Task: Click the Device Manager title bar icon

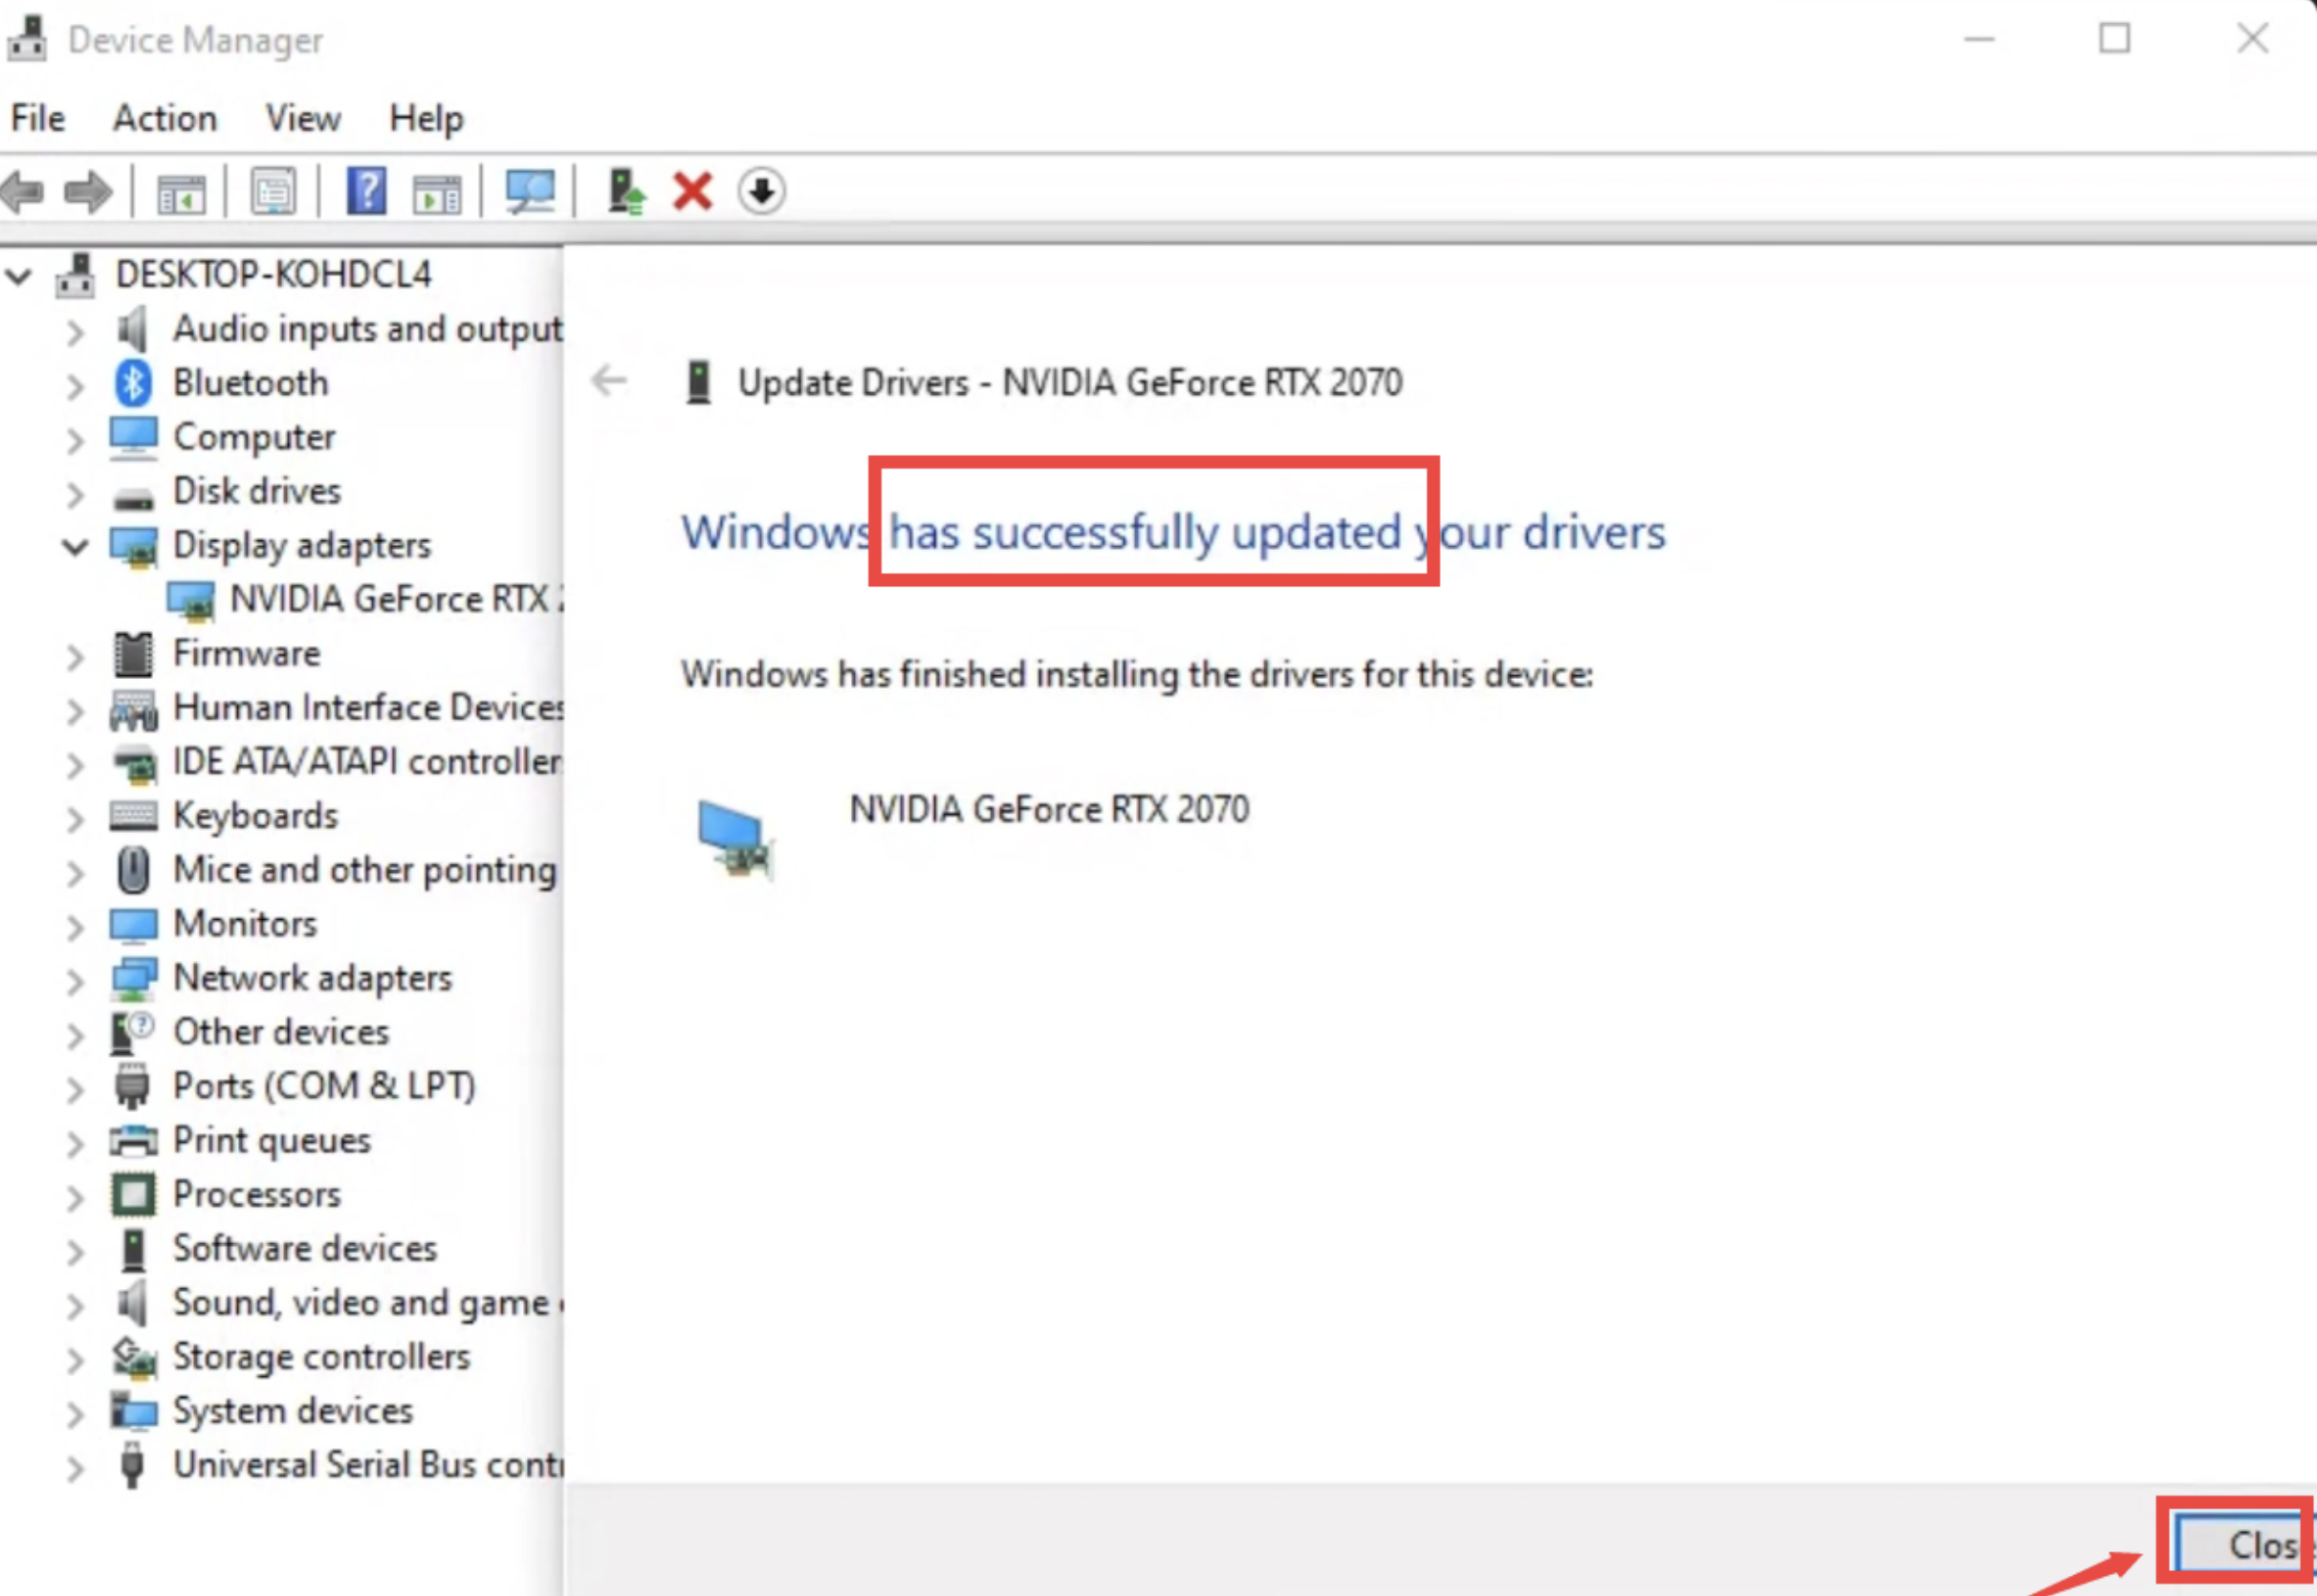Action: coord(27,39)
